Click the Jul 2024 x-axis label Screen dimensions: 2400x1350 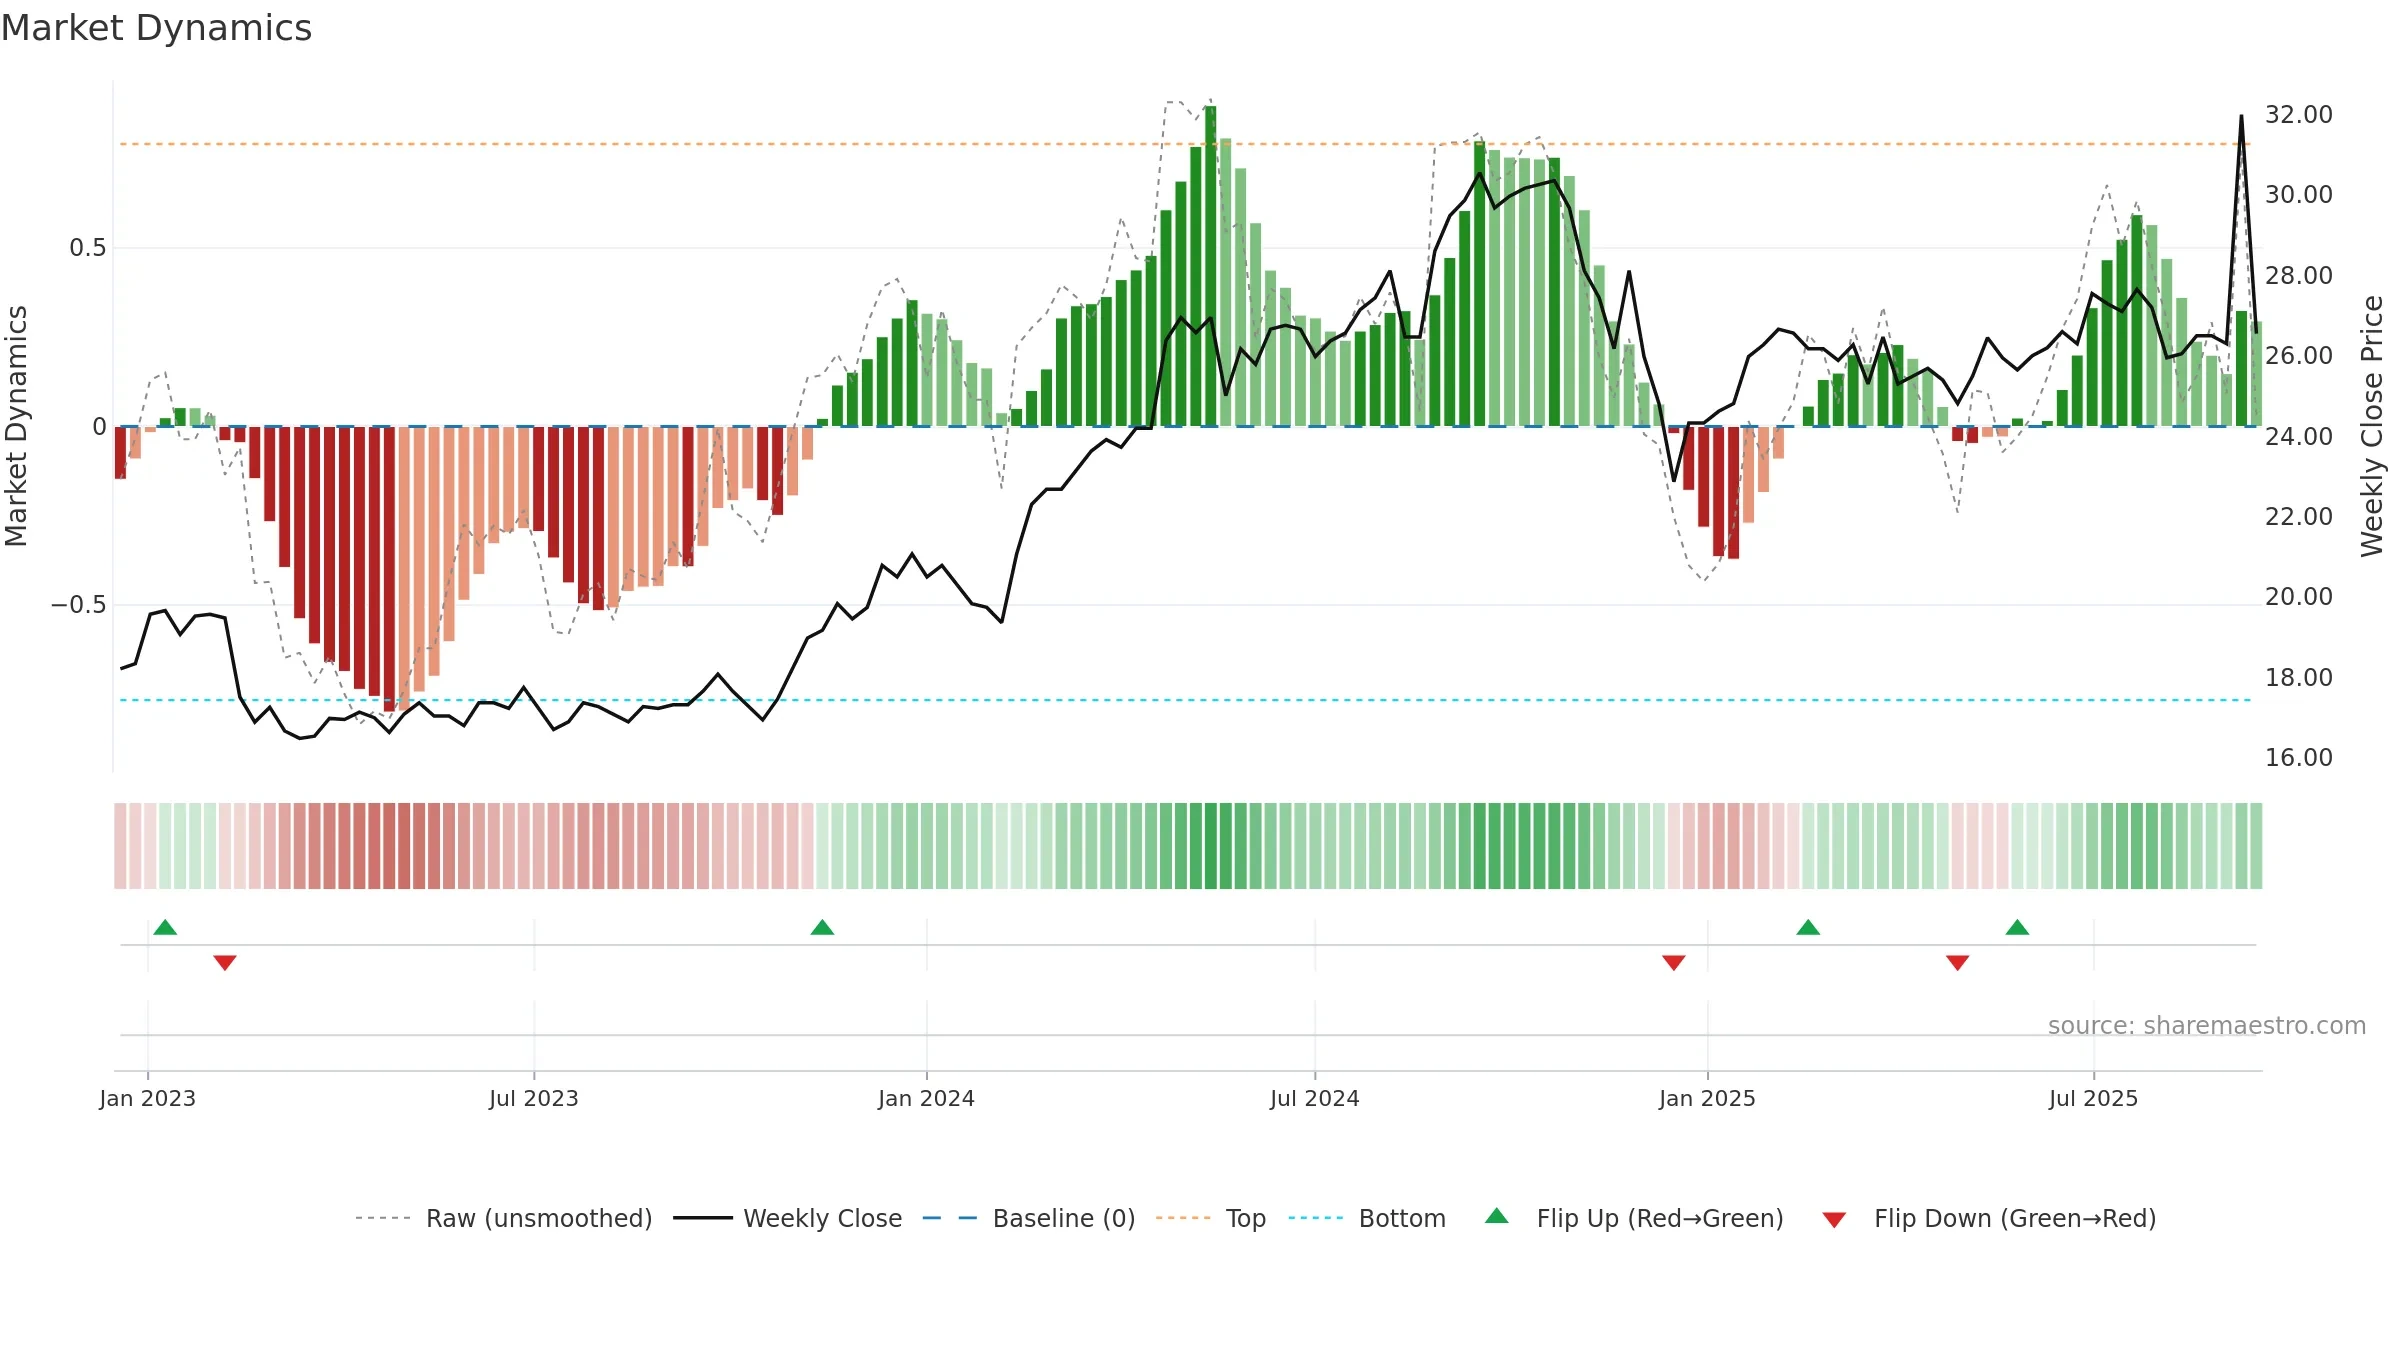tap(1315, 1098)
